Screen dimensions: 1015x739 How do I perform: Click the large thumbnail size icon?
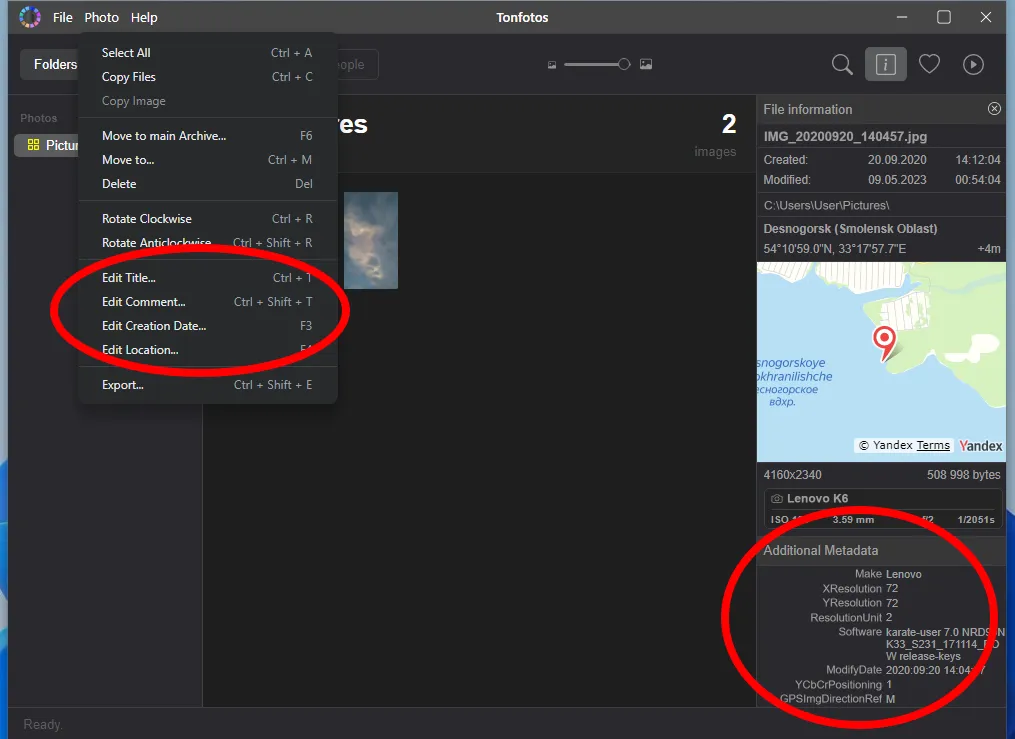[646, 64]
